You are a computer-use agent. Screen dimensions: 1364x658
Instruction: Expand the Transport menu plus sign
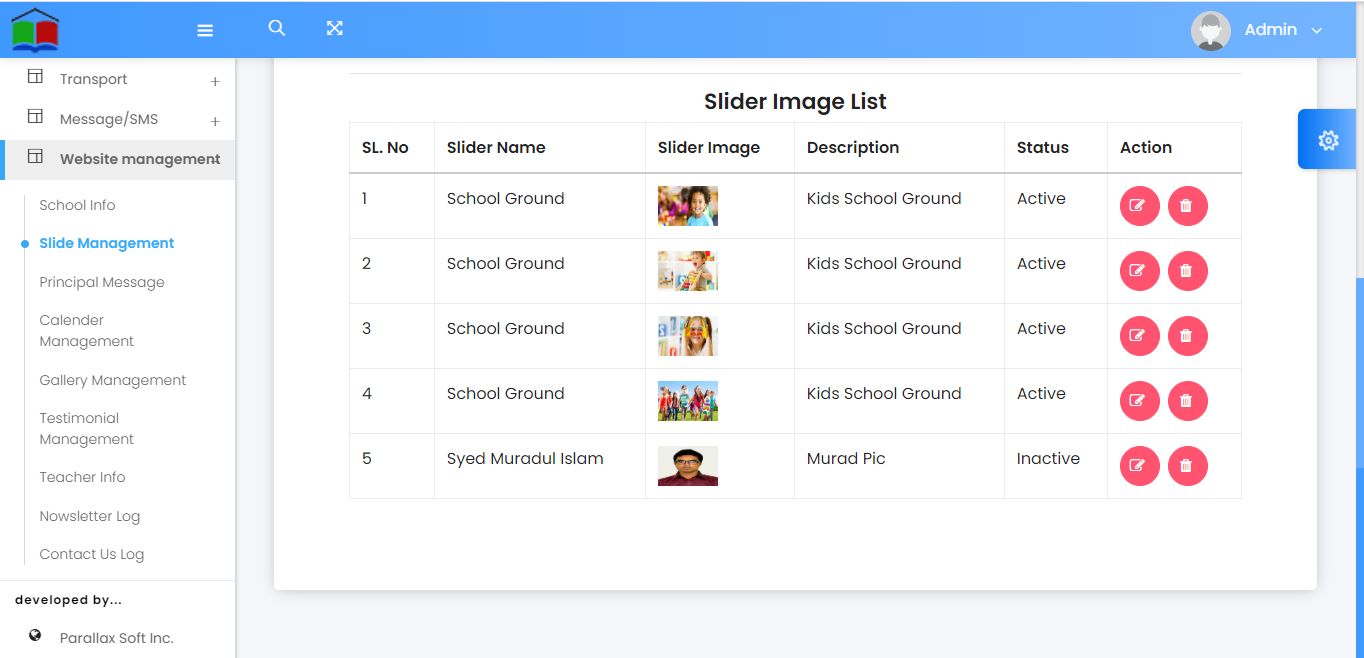point(215,81)
